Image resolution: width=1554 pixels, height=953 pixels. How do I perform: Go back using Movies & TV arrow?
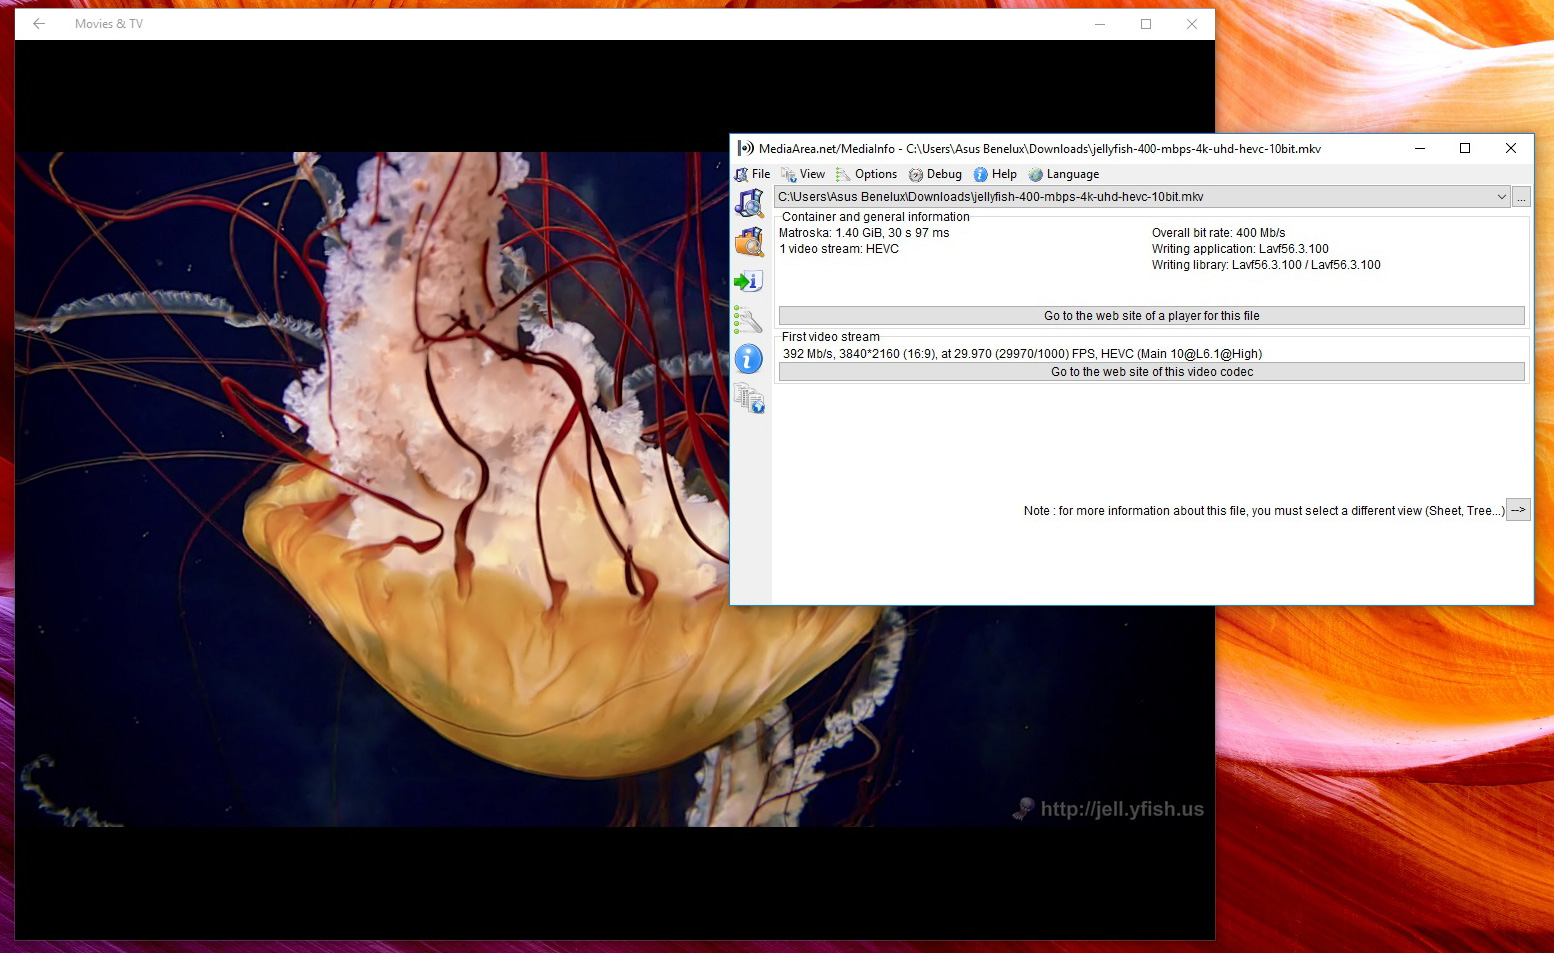(x=39, y=24)
